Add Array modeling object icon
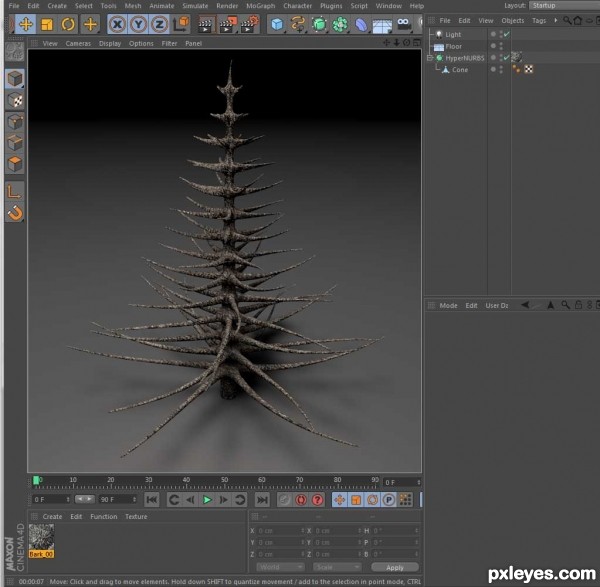This screenshot has width=600, height=587. [x=340, y=24]
